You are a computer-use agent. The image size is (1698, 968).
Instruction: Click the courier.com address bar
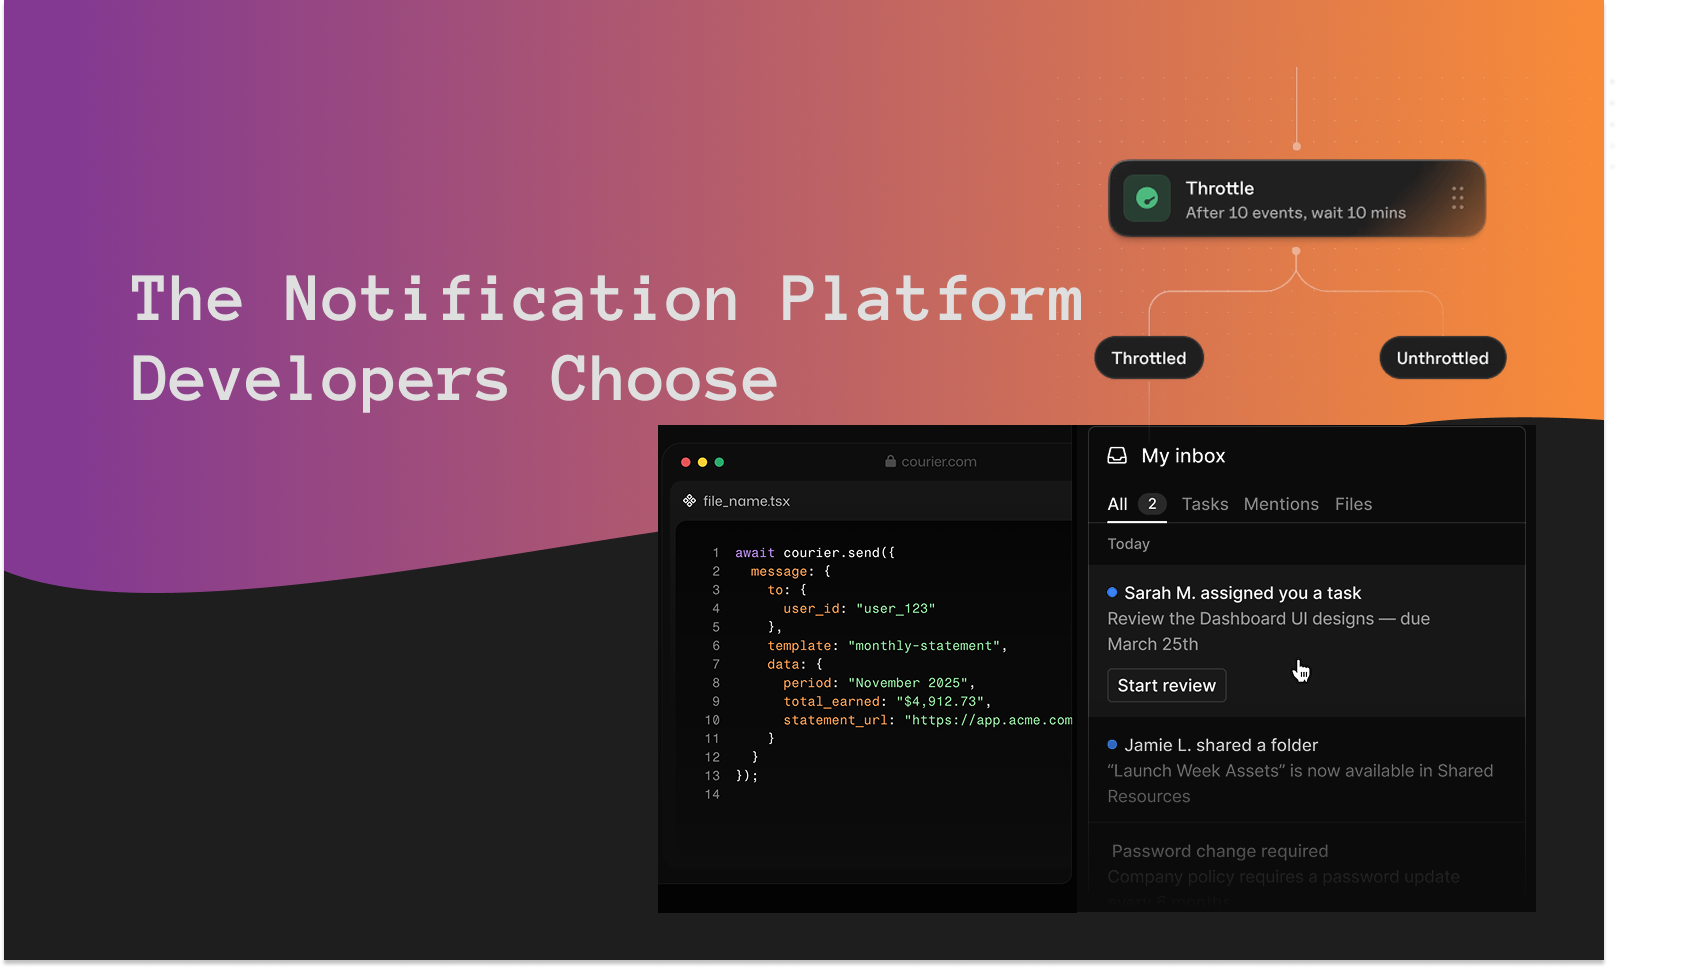click(x=936, y=461)
